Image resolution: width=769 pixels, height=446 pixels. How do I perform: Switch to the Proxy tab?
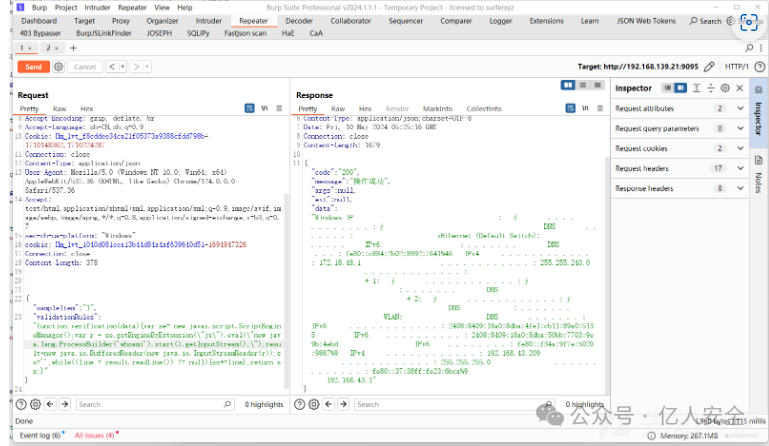(121, 21)
